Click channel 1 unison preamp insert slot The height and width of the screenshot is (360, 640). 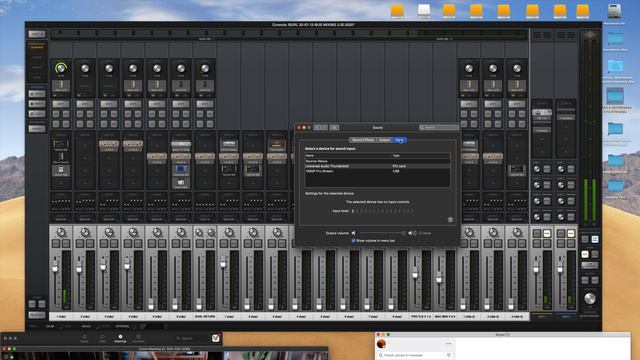tap(61, 86)
